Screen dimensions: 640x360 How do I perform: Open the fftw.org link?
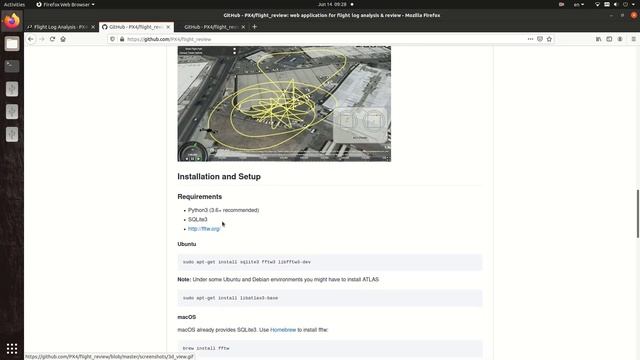[204, 229]
